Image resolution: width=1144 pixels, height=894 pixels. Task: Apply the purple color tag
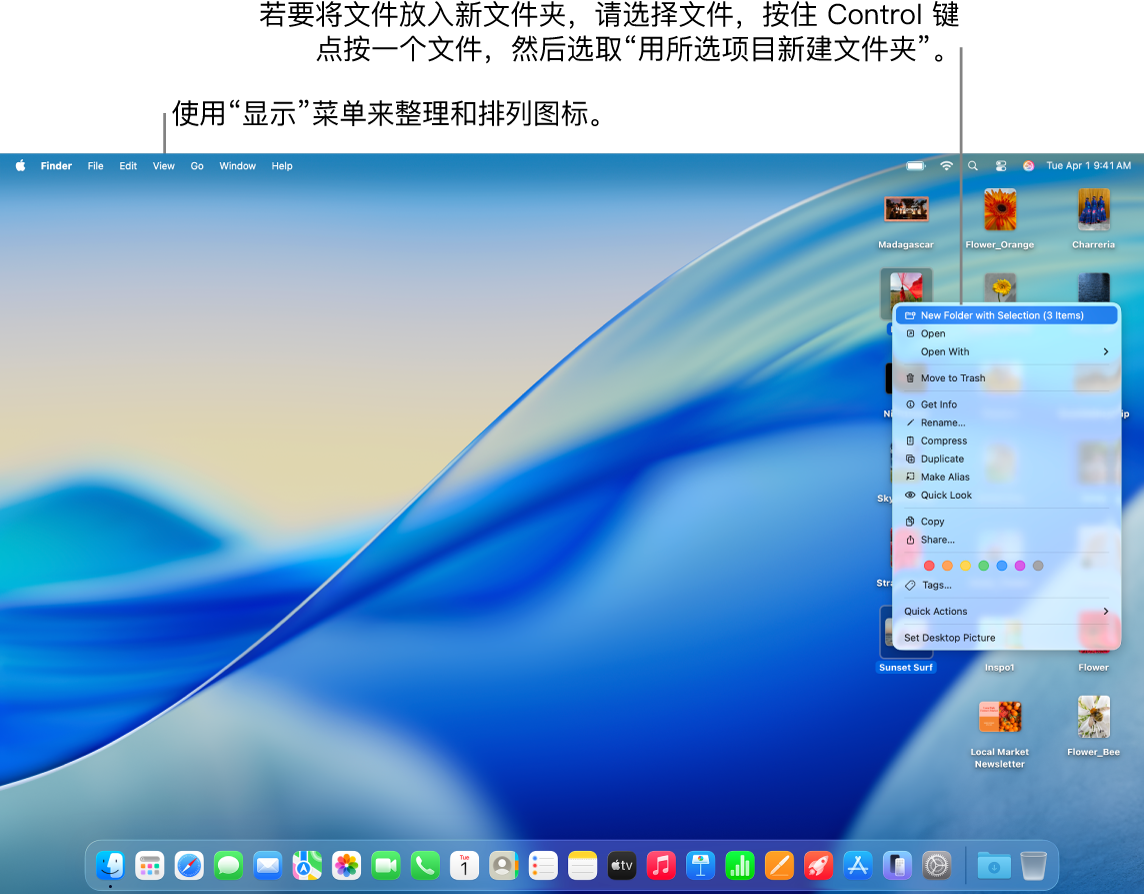(1020, 566)
